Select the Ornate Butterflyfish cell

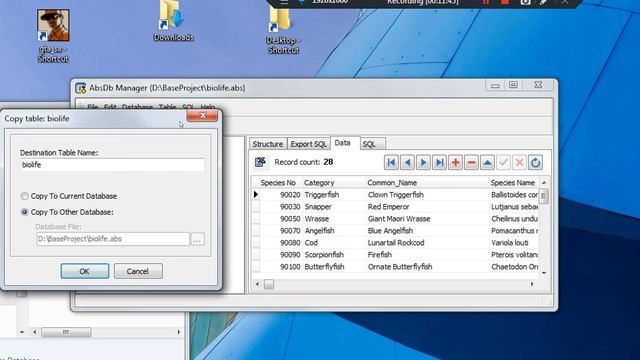(427, 267)
